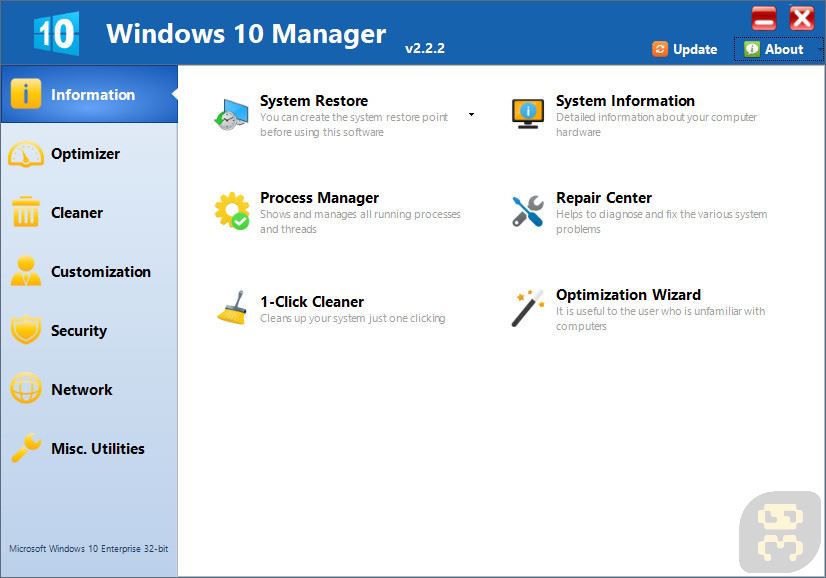Switch to the Optimizer tab label

point(85,154)
